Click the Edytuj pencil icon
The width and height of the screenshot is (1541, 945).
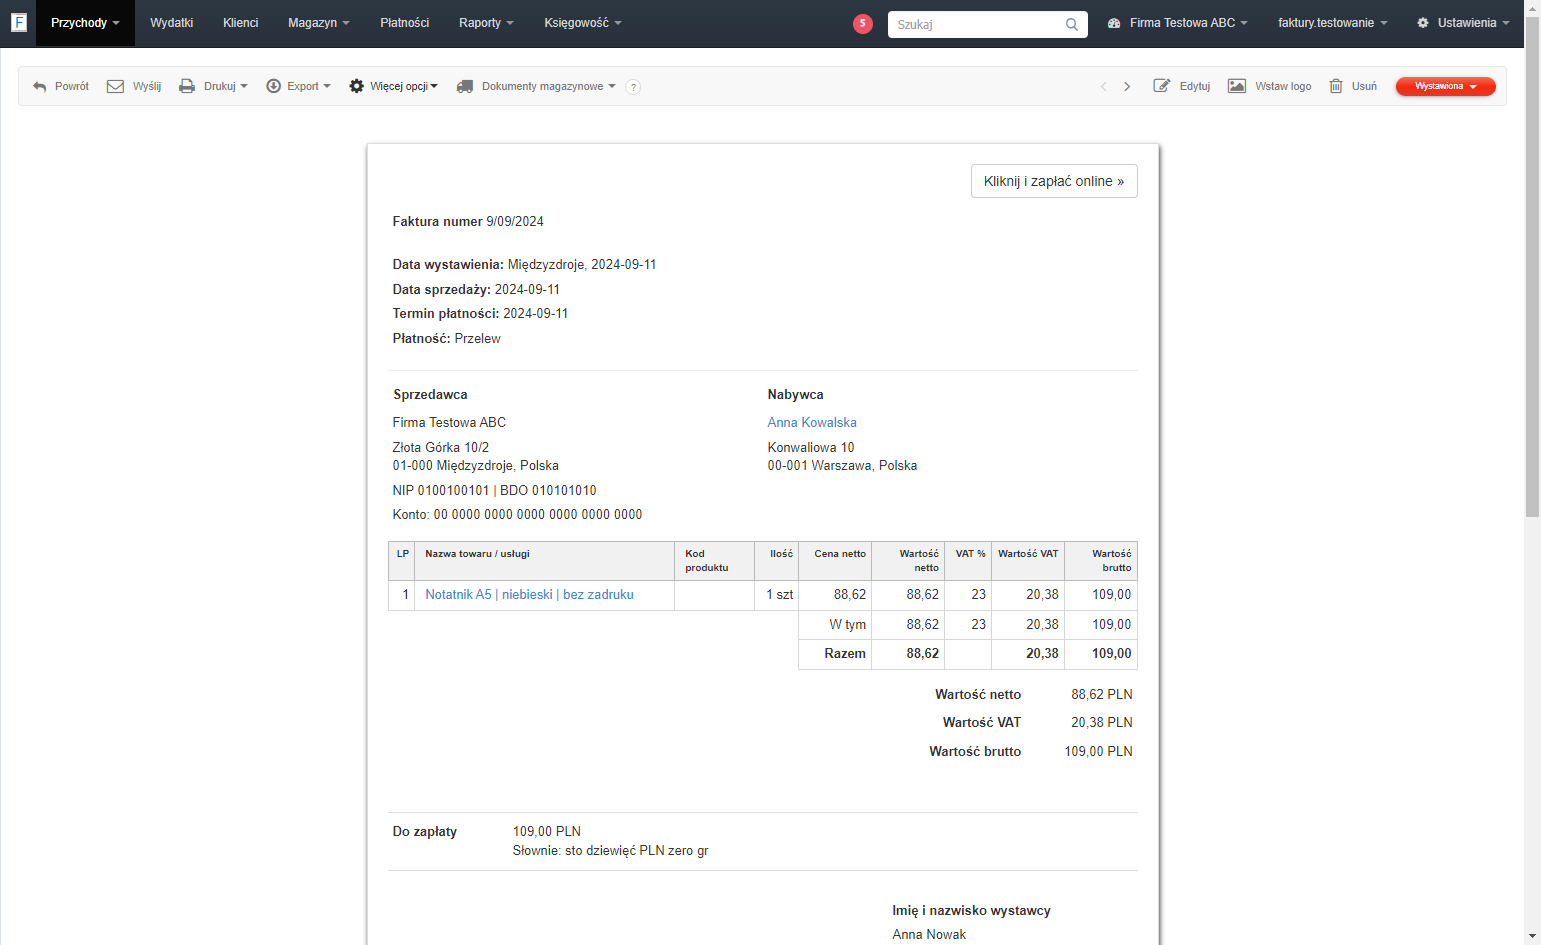pos(1162,86)
